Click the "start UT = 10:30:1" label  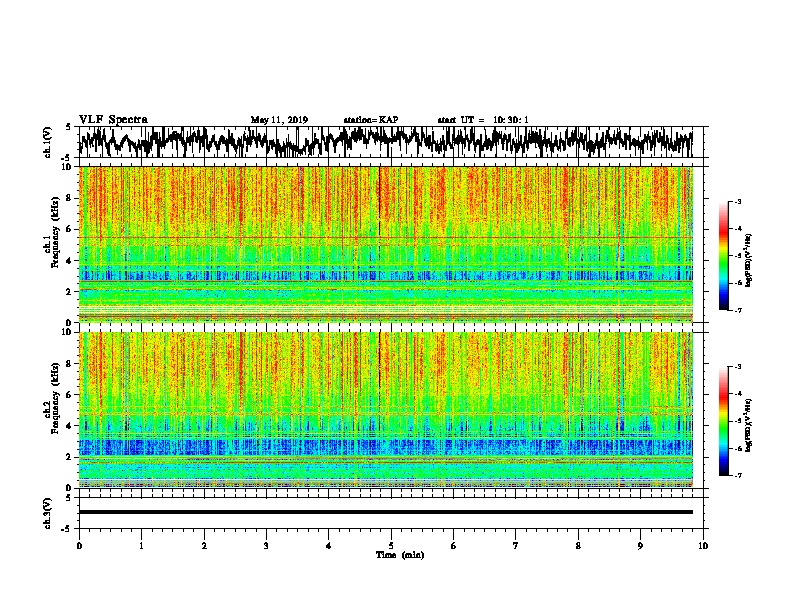[483, 120]
